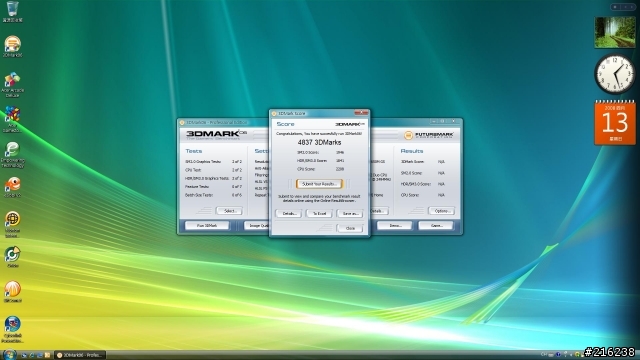Launch the 3DMark06 desktop shortcut
The height and width of the screenshot is (360, 640).
(12, 46)
